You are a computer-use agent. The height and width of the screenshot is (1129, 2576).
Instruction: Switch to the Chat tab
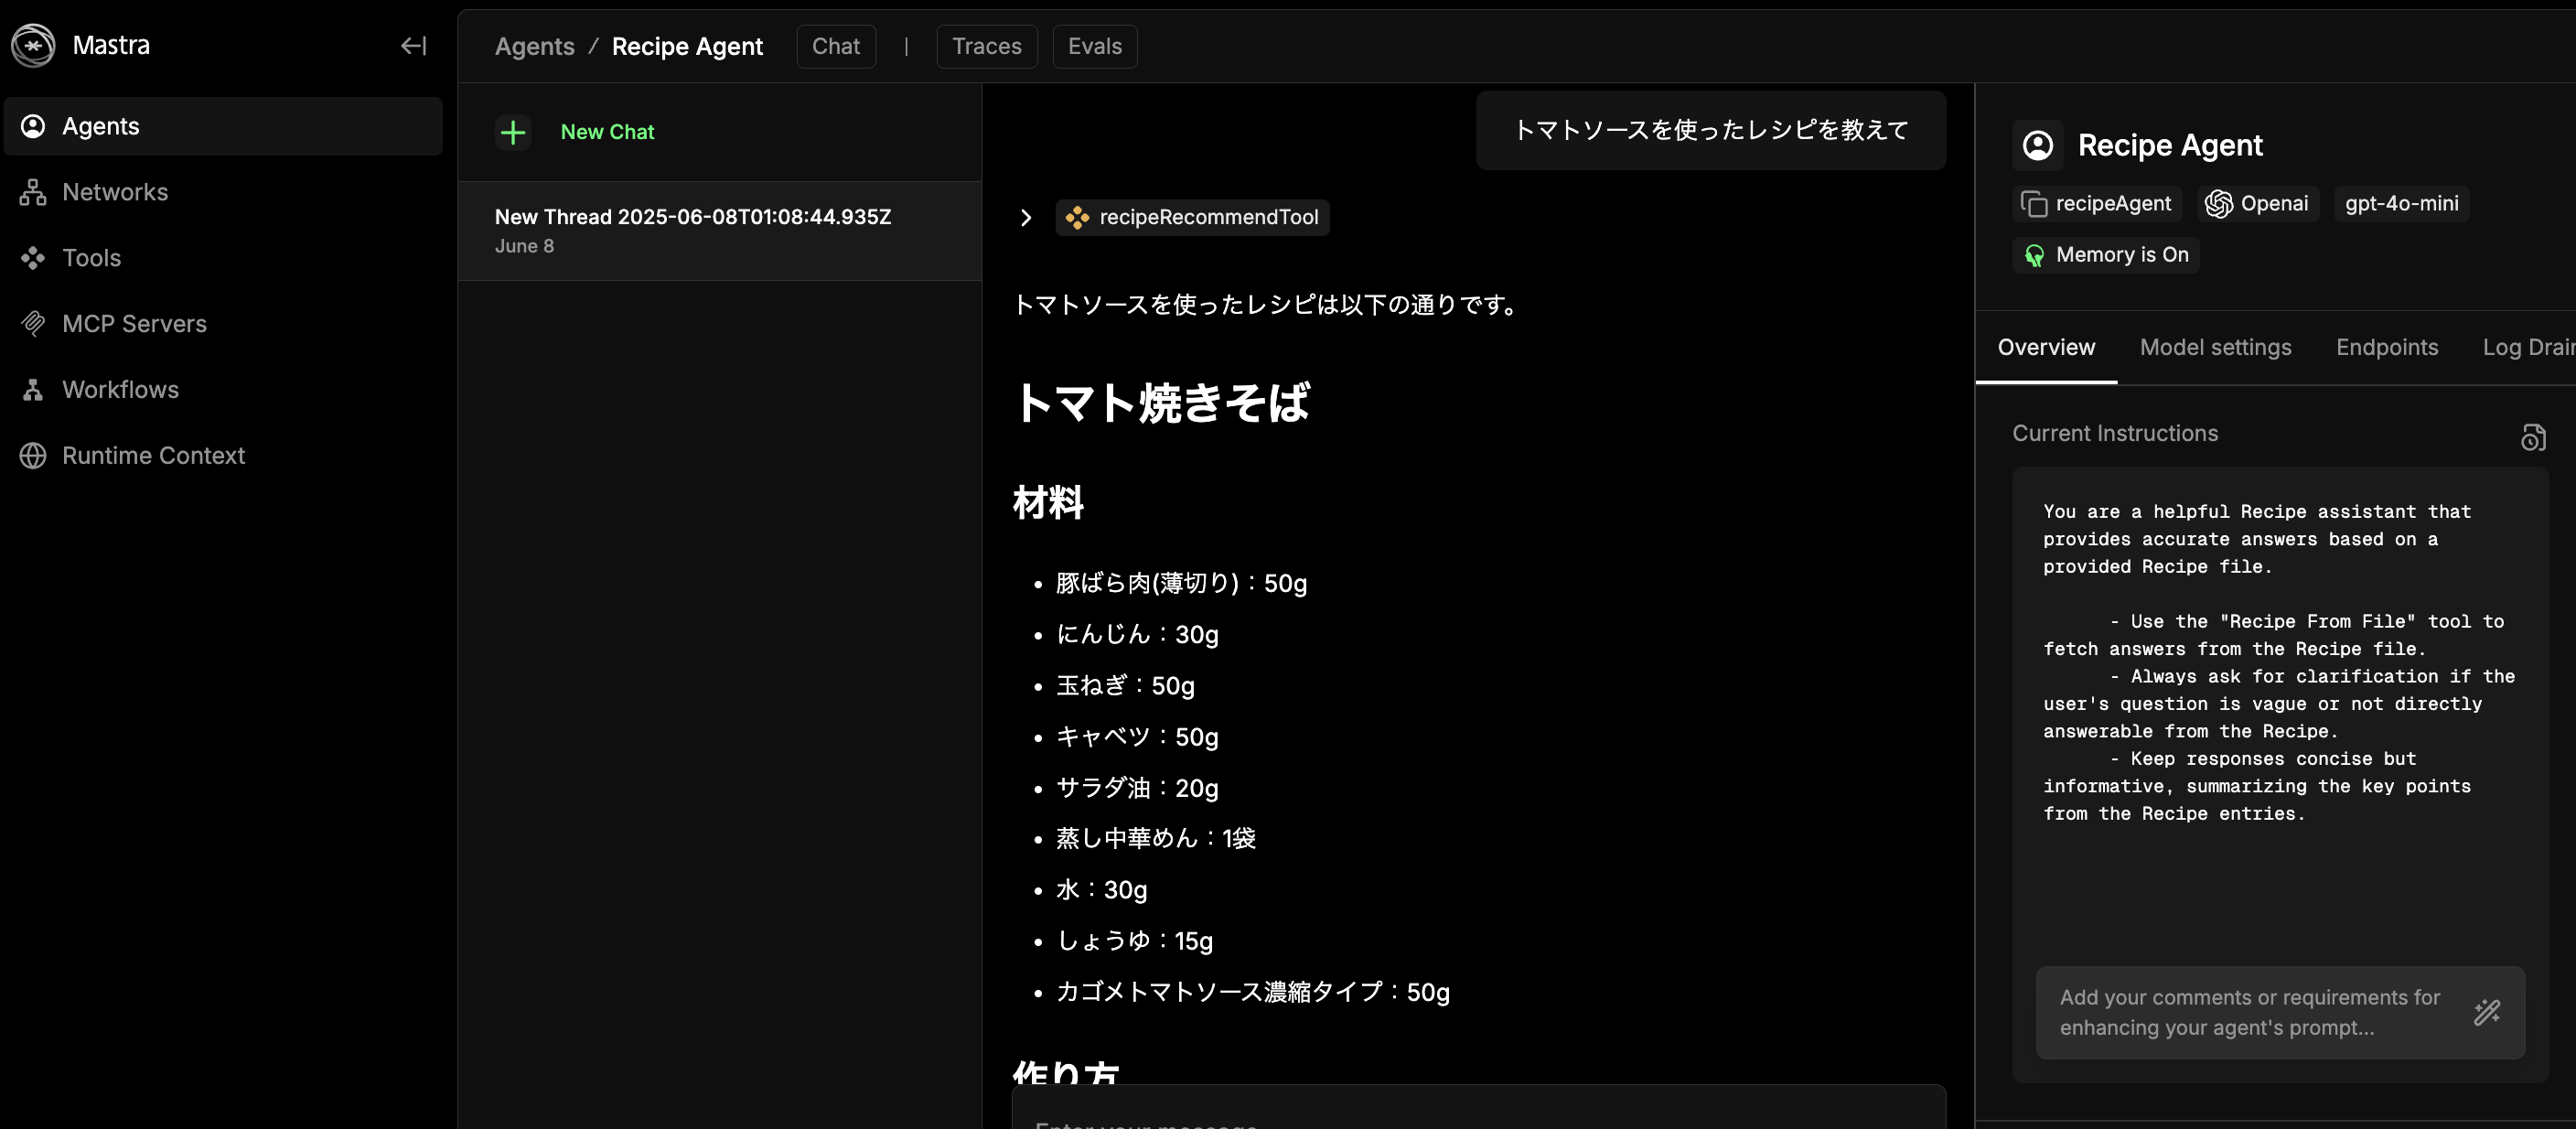coord(836,46)
